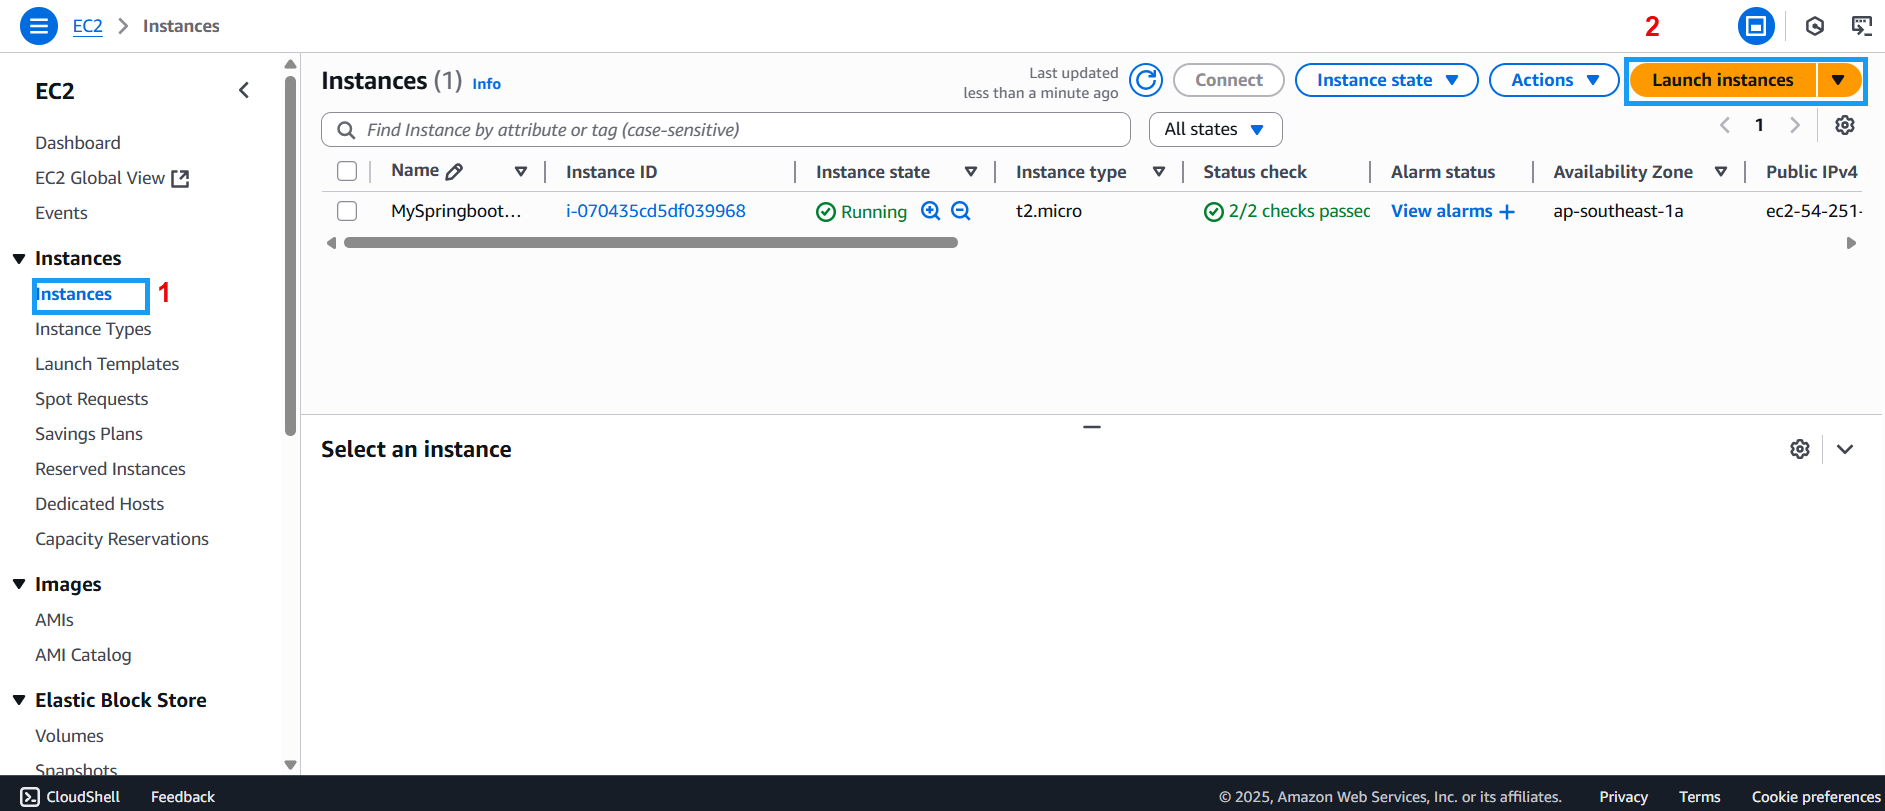The image size is (1885, 811).
Task: Open AMI Catalog in sidebar
Action: pos(83,655)
